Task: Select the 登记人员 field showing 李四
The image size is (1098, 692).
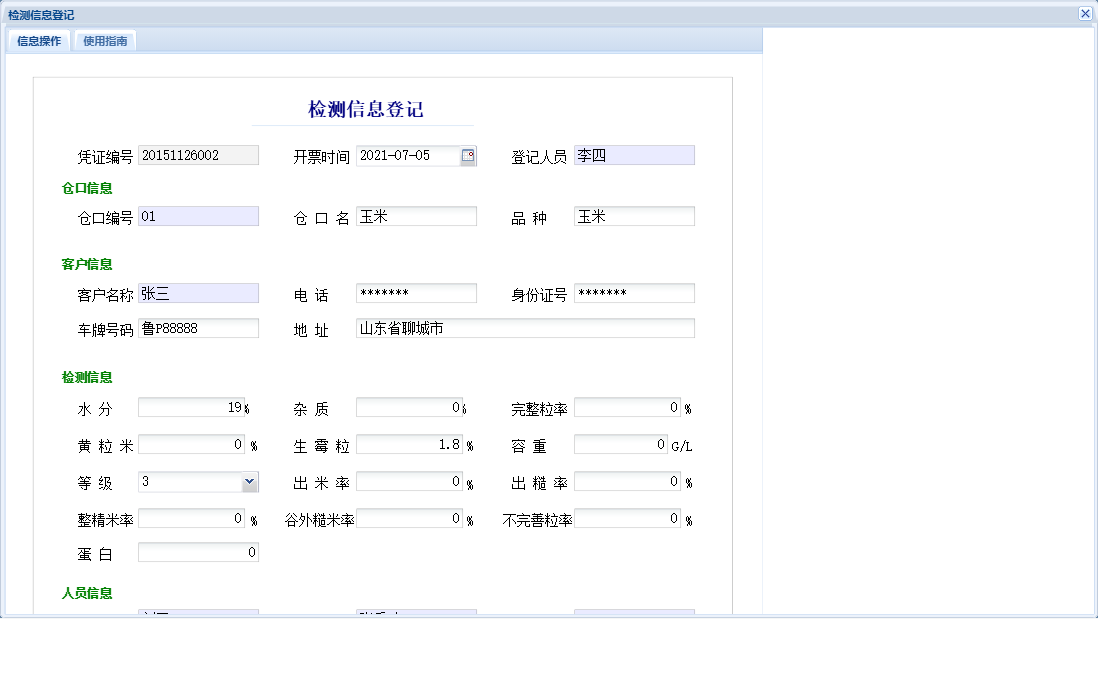Action: click(x=634, y=155)
